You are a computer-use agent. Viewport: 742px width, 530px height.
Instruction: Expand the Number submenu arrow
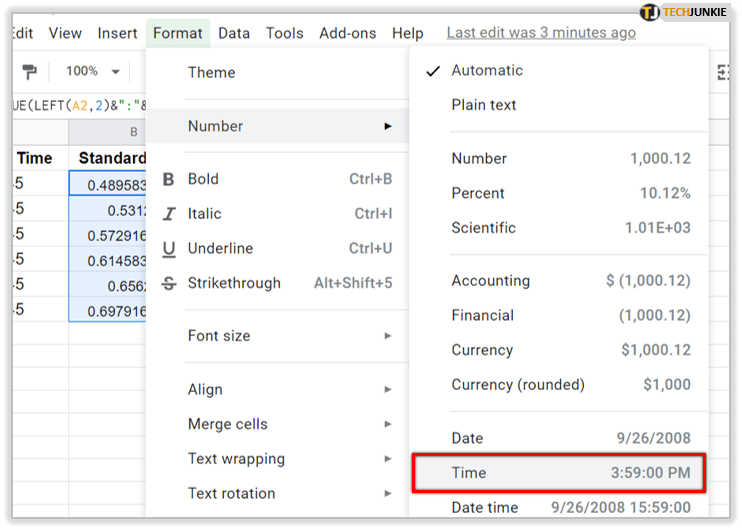(387, 126)
